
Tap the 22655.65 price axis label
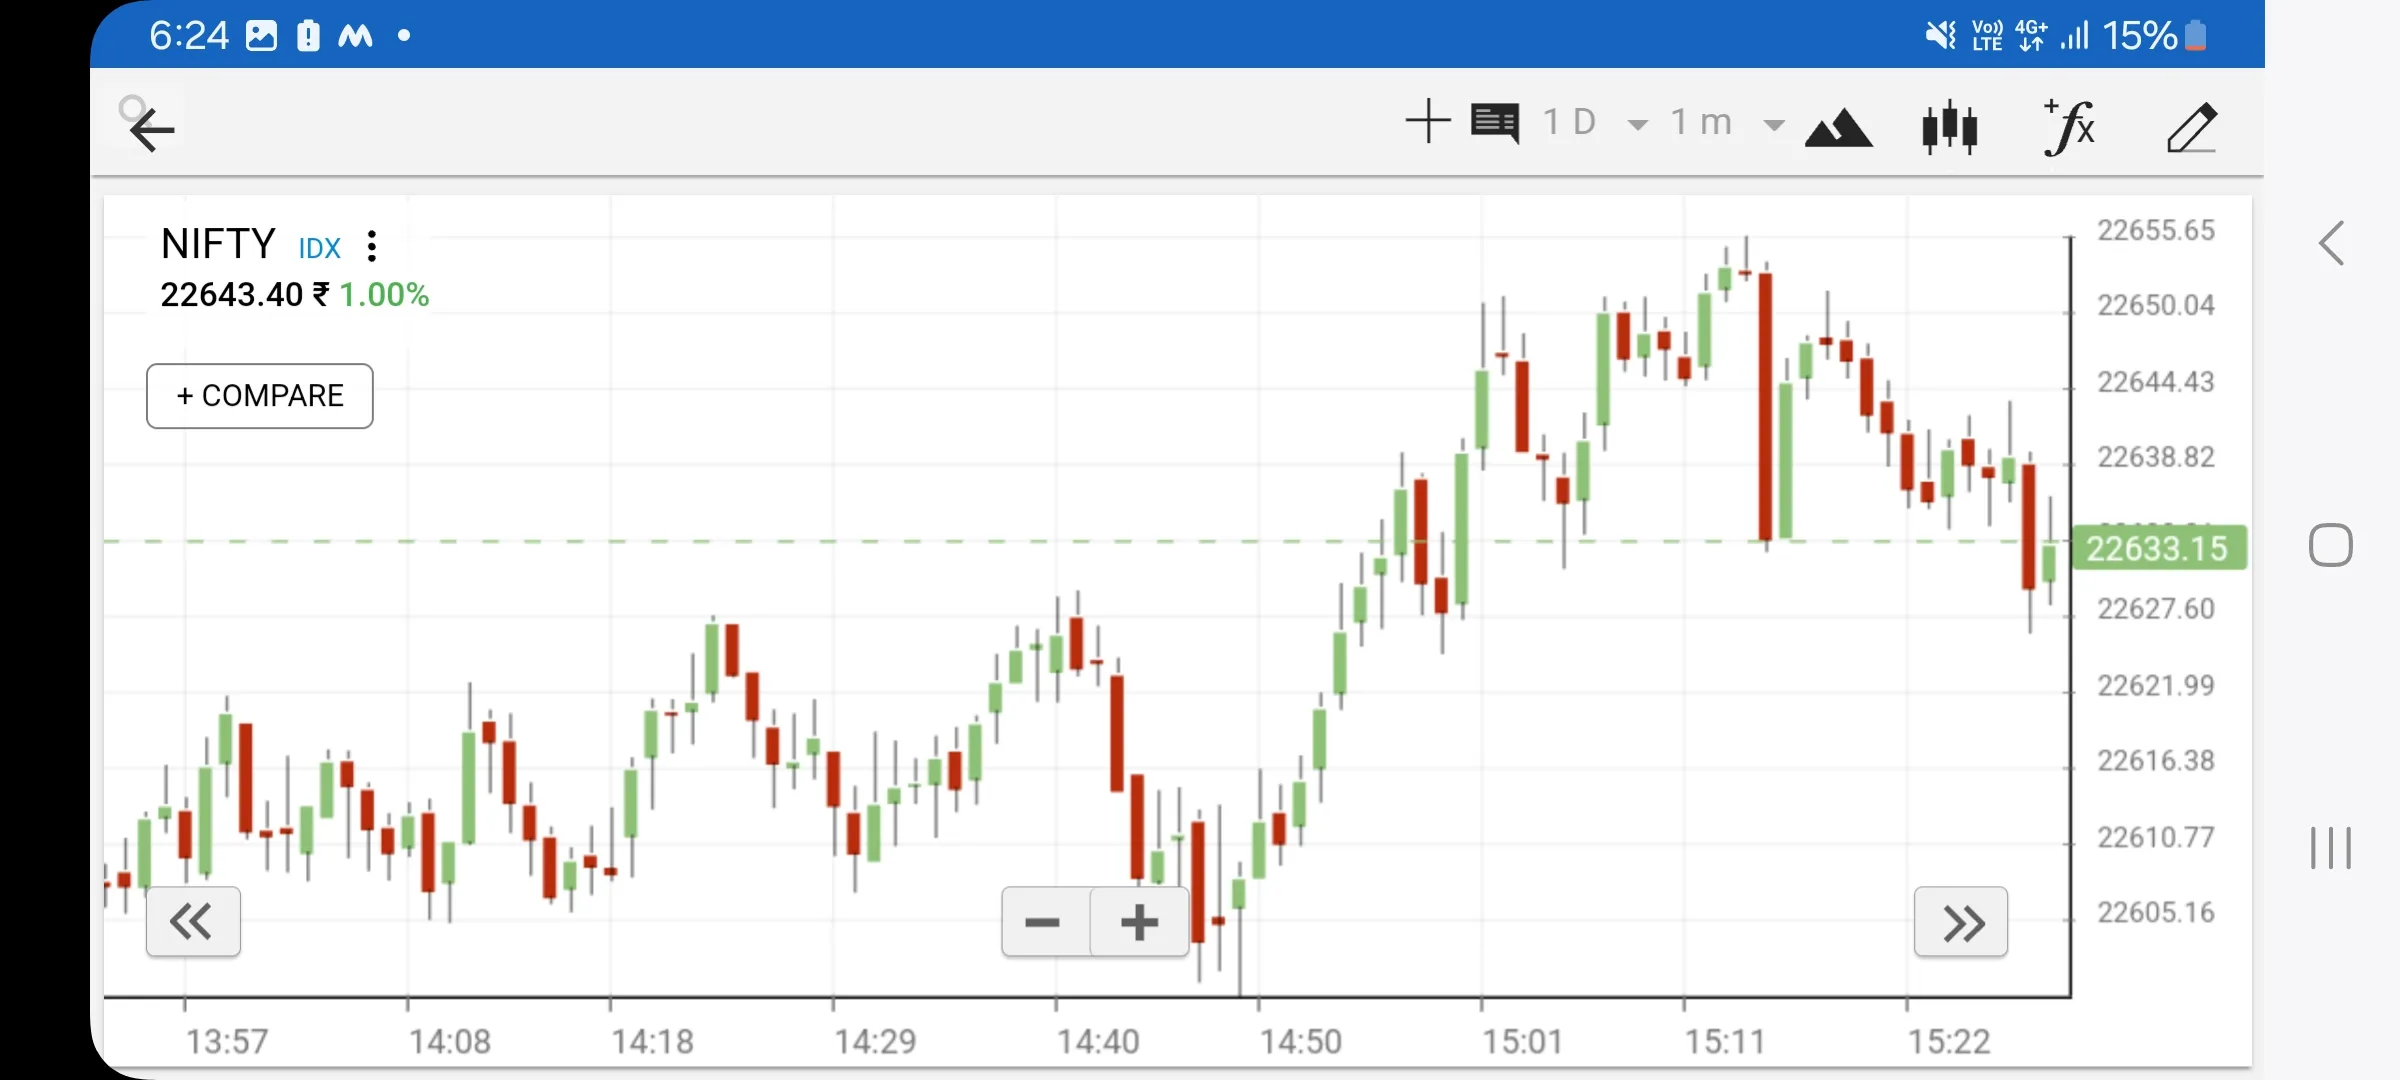pyautogui.click(x=2156, y=230)
